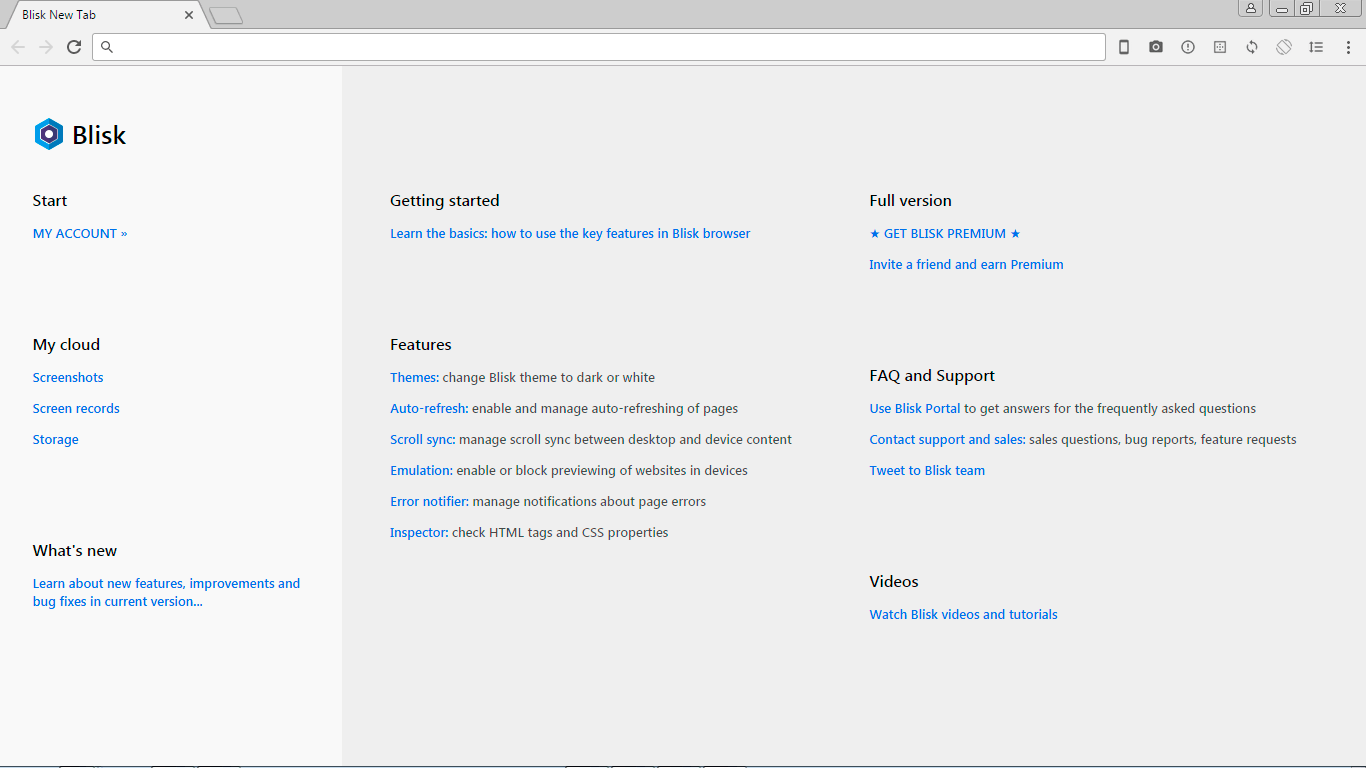Open Screenshots in My cloud
Screen dimensions: 1366x768
tap(67, 377)
